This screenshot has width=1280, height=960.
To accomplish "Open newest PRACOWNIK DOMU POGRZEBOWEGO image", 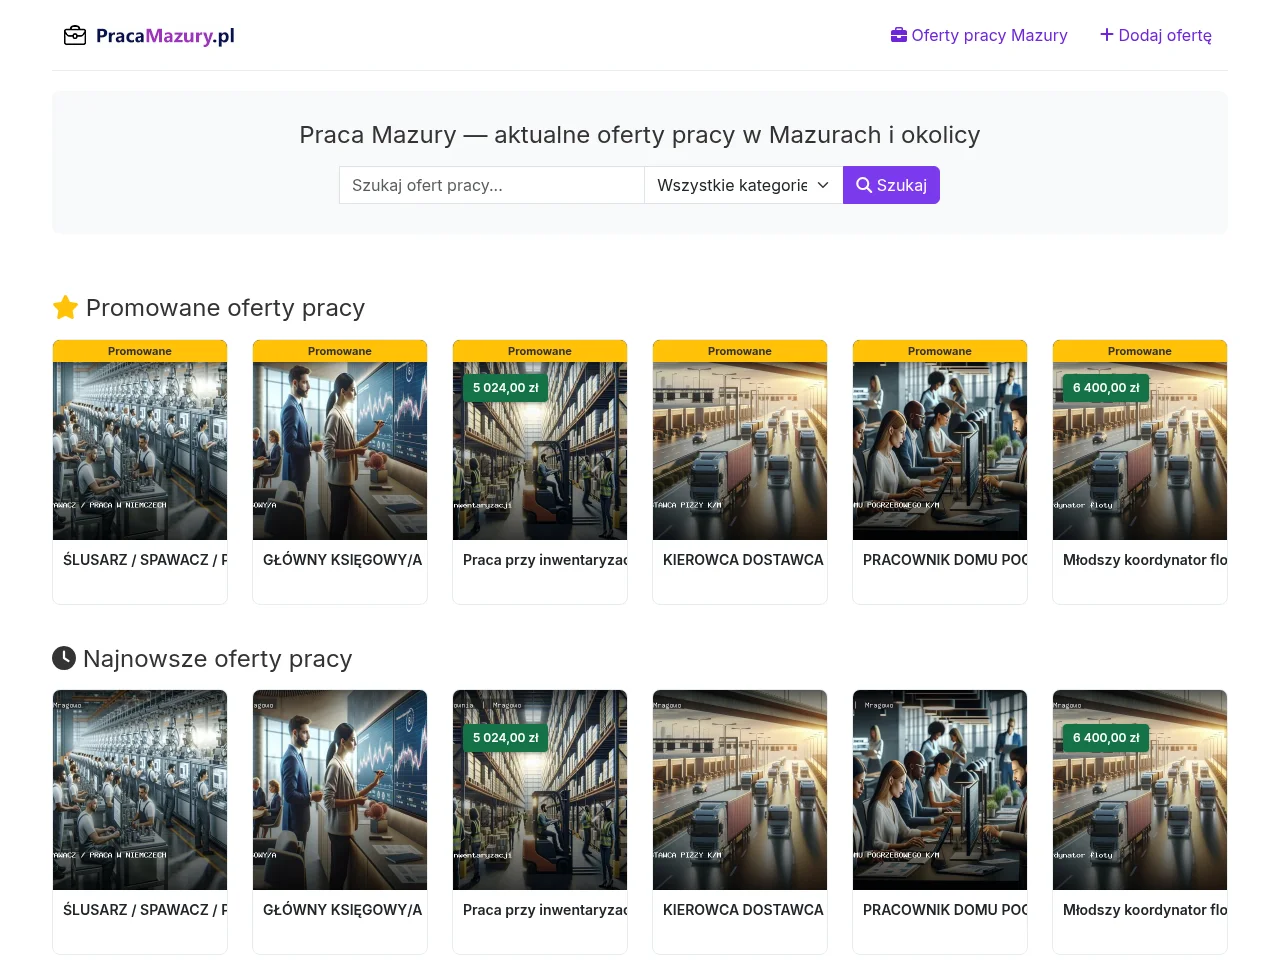I will coord(940,790).
